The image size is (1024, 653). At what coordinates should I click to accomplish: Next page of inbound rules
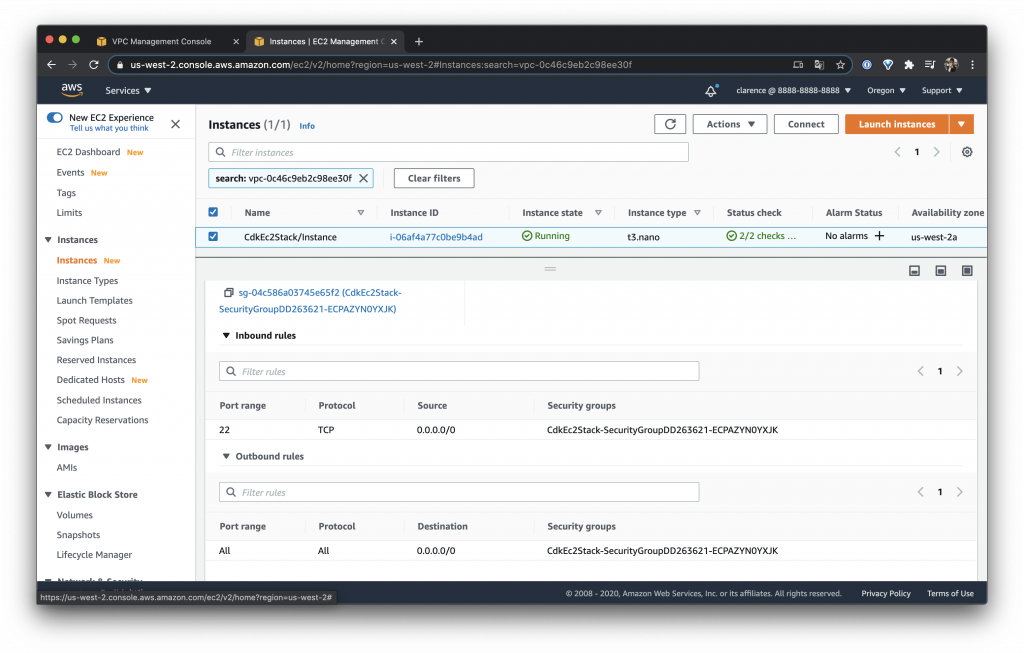tap(959, 371)
